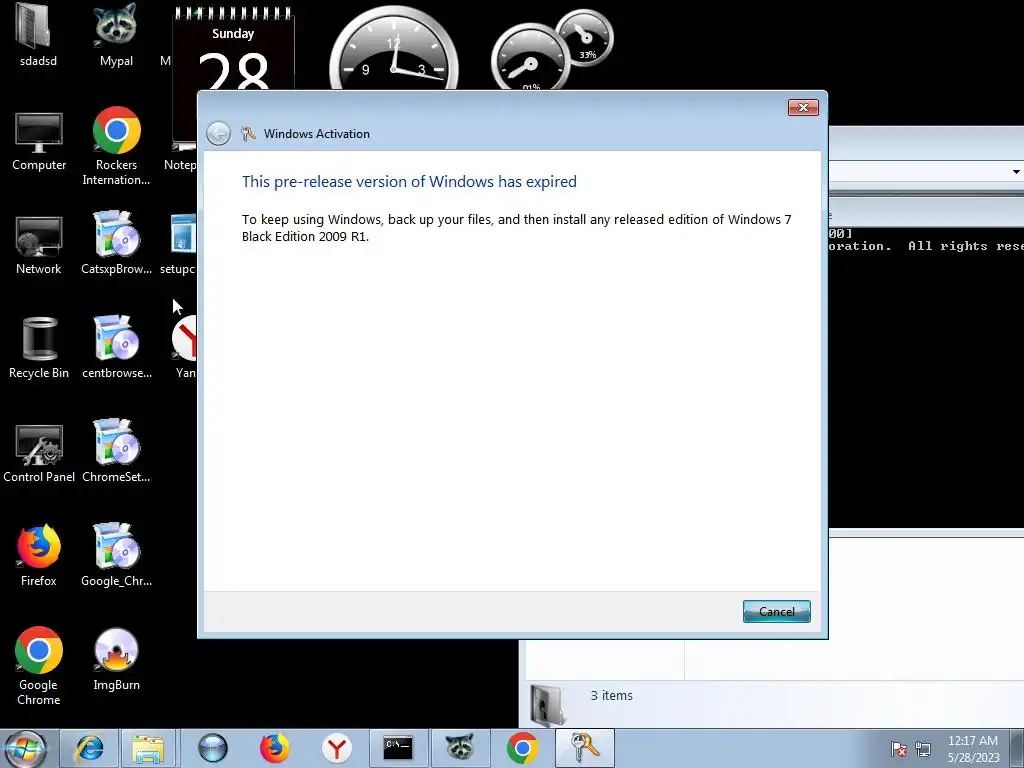Run CatsxpBrowser installer icon
The image size is (1024, 768).
pyautogui.click(x=116, y=242)
